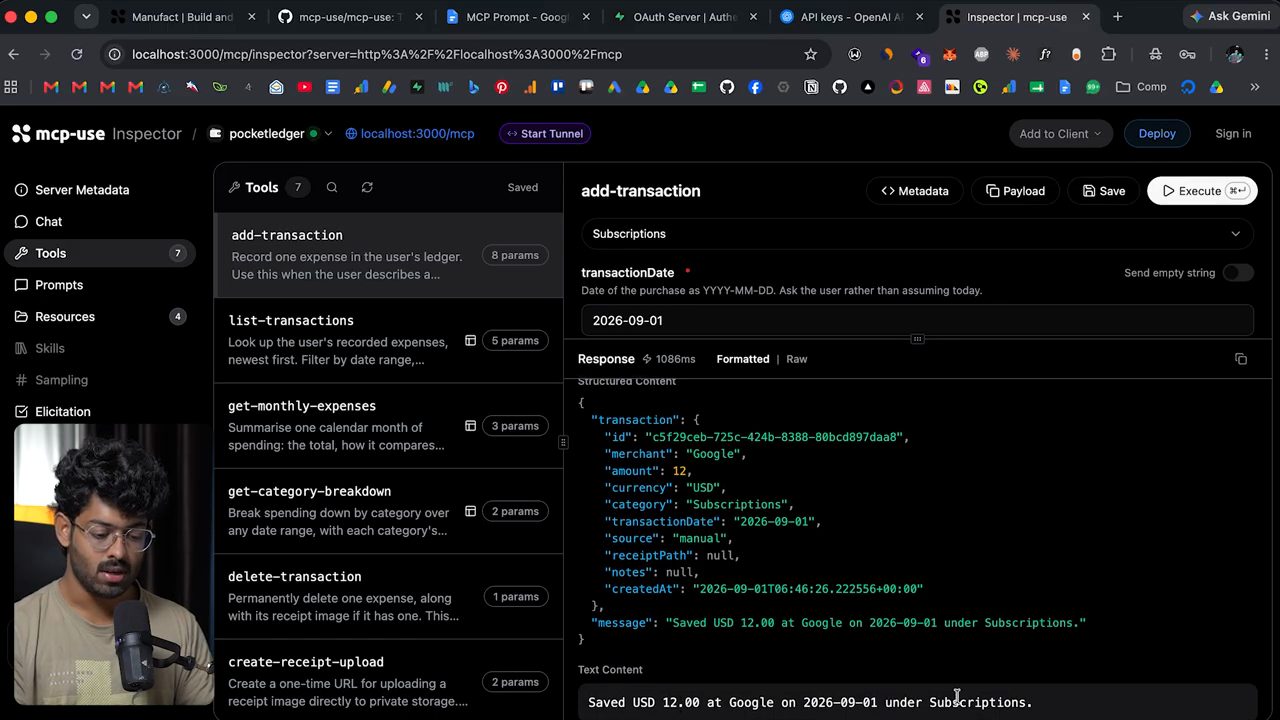Image resolution: width=1280 pixels, height=720 pixels.
Task: Click the Sign in link
Action: coord(1233,134)
